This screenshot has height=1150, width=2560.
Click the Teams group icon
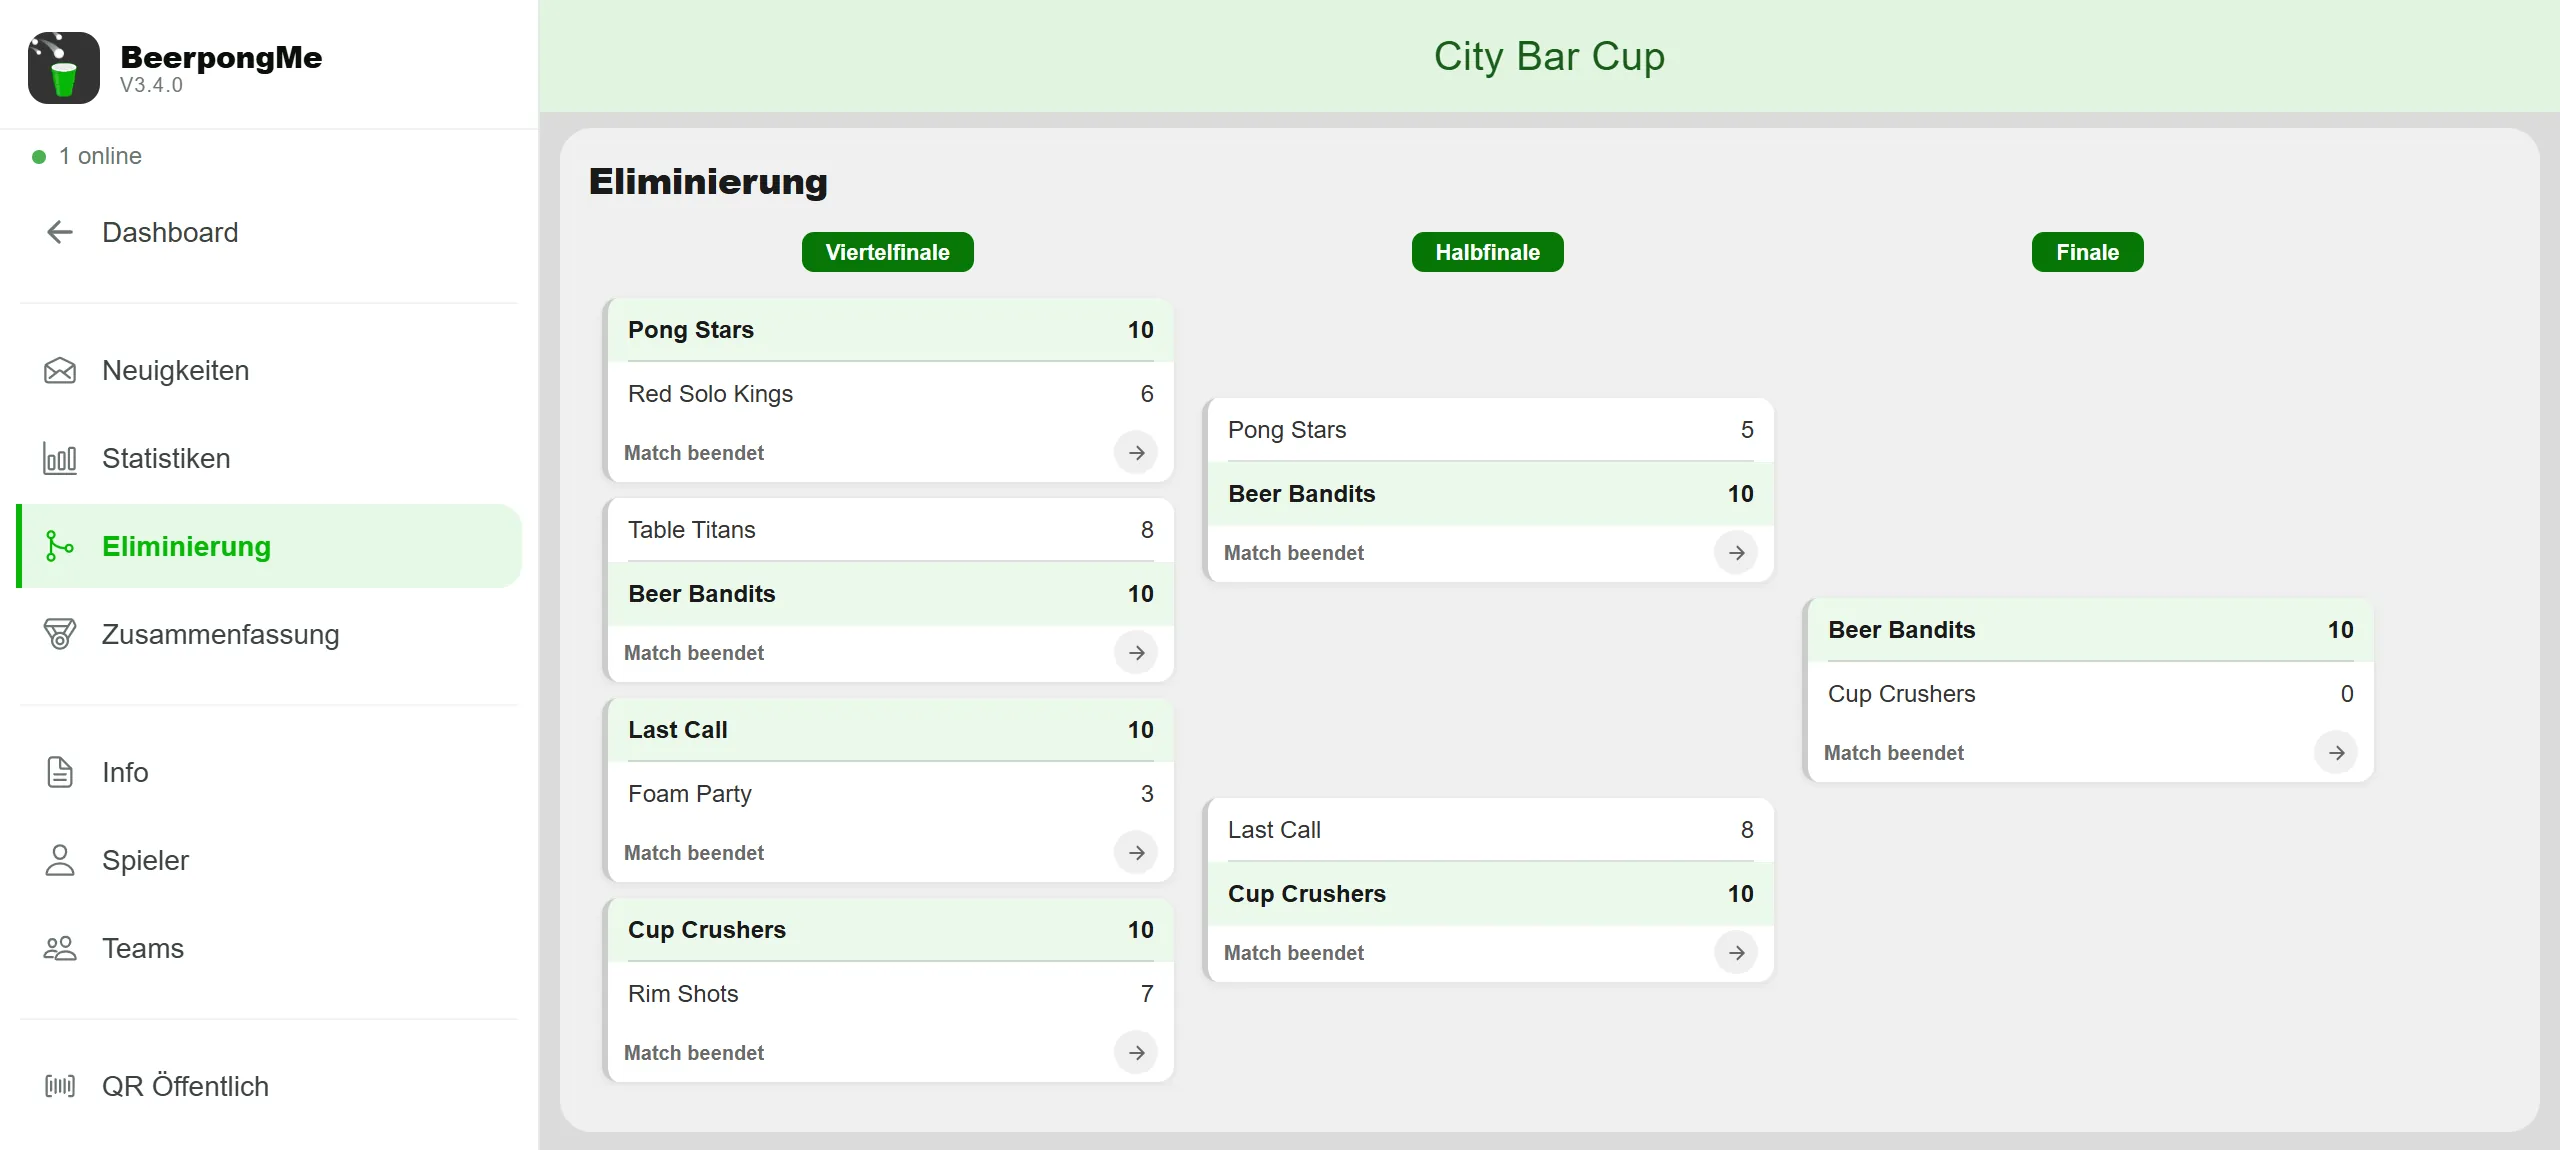(60, 949)
